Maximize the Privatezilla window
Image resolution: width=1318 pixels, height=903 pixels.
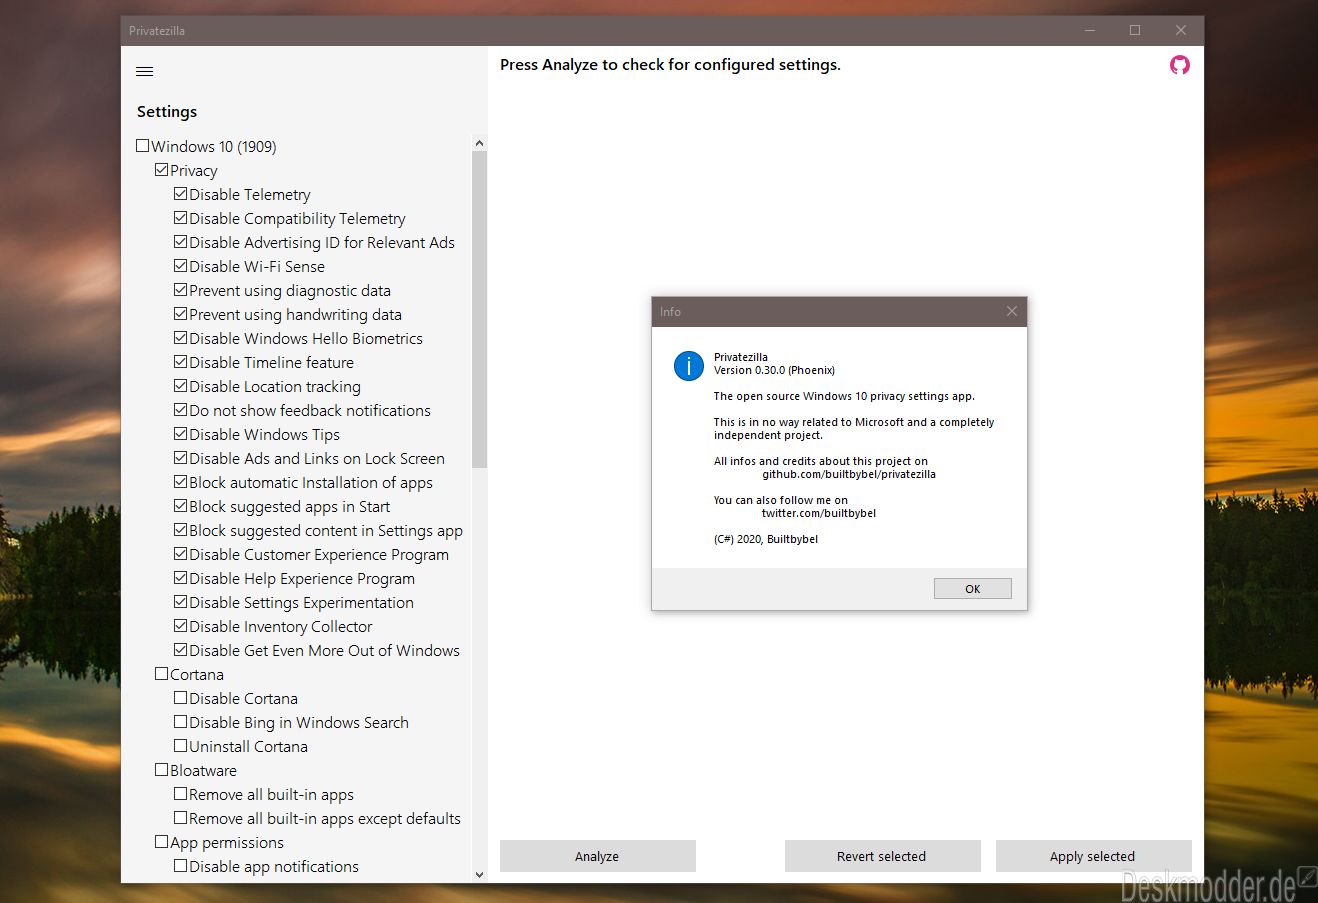click(x=1135, y=31)
